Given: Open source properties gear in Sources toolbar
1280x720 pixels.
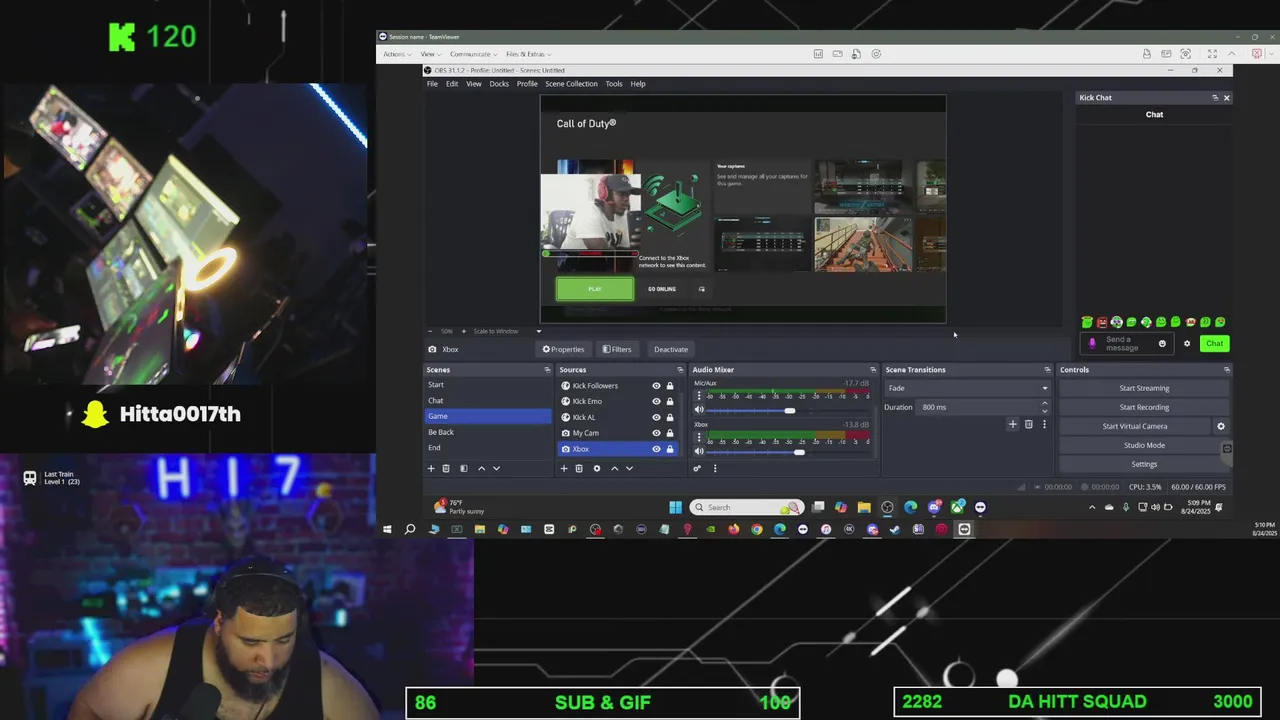Looking at the screenshot, I should (597, 468).
